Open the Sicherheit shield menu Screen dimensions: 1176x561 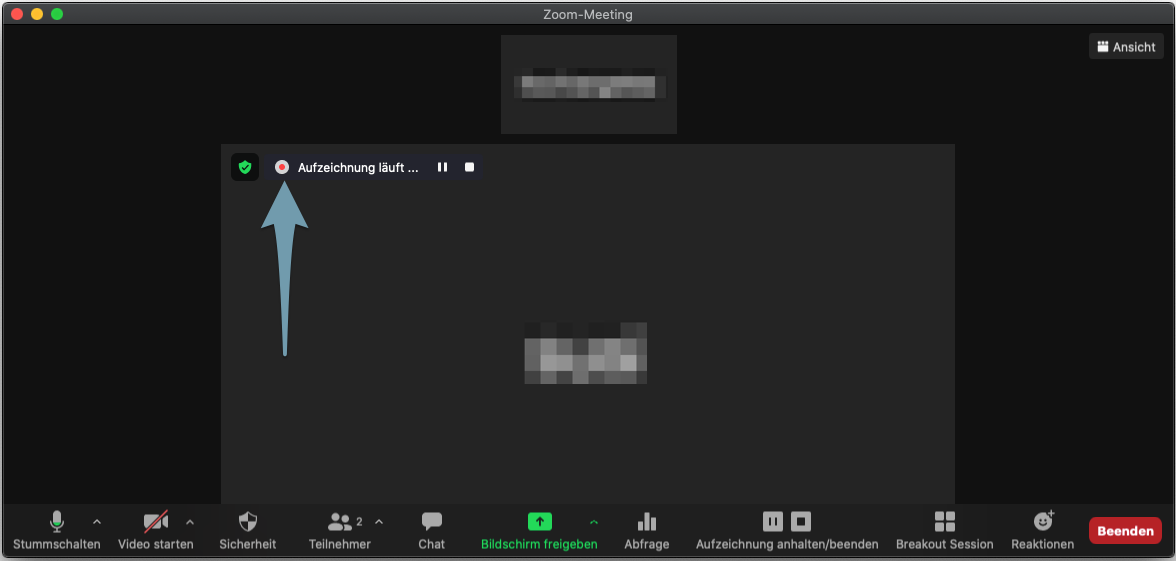click(x=248, y=530)
